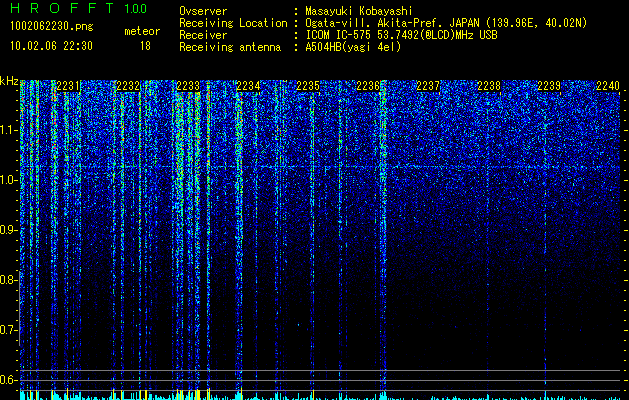The width and height of the screenshot is (629, 400).
Task: Click the 0.6 frequency axis label
Action: click(x=7, y=380)
